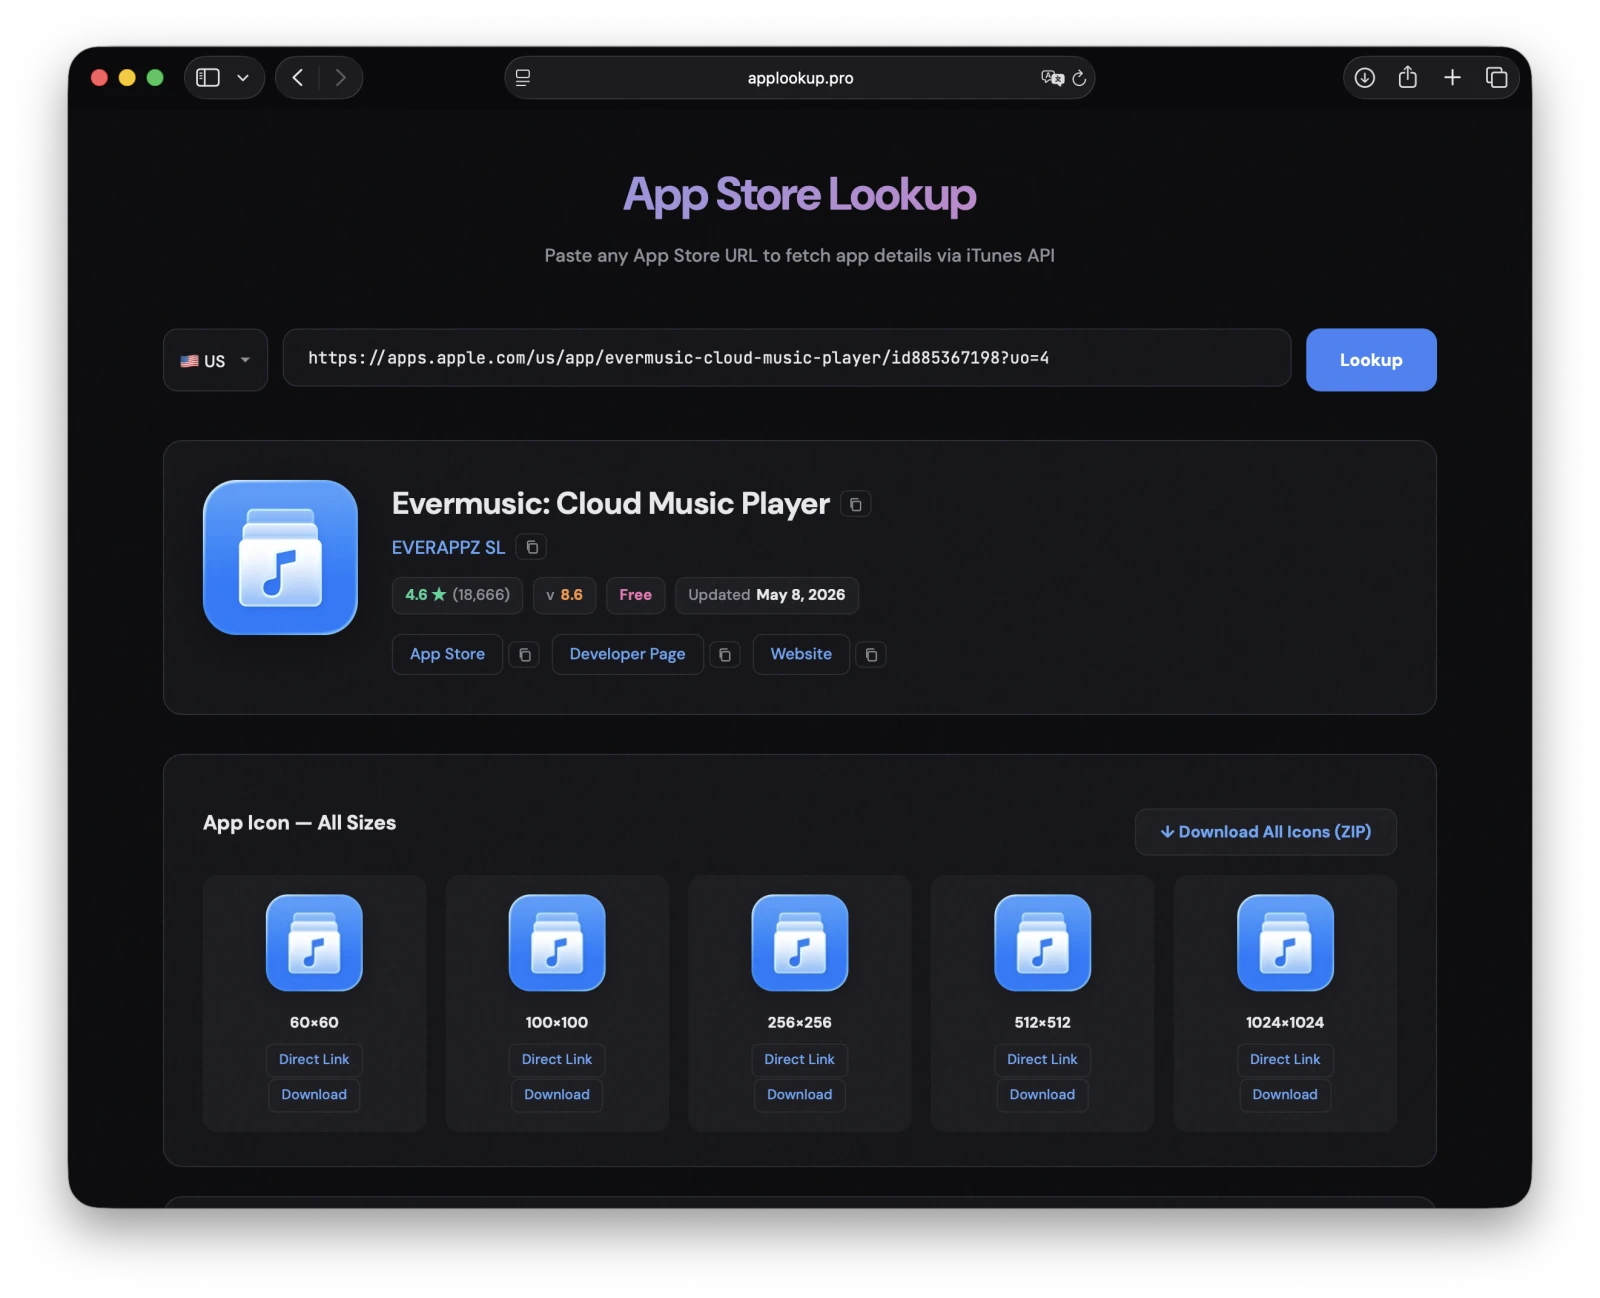Click the 1024×1024 icon thumbnail
Screen dimensions: 1600x1298
point(1285,943)
